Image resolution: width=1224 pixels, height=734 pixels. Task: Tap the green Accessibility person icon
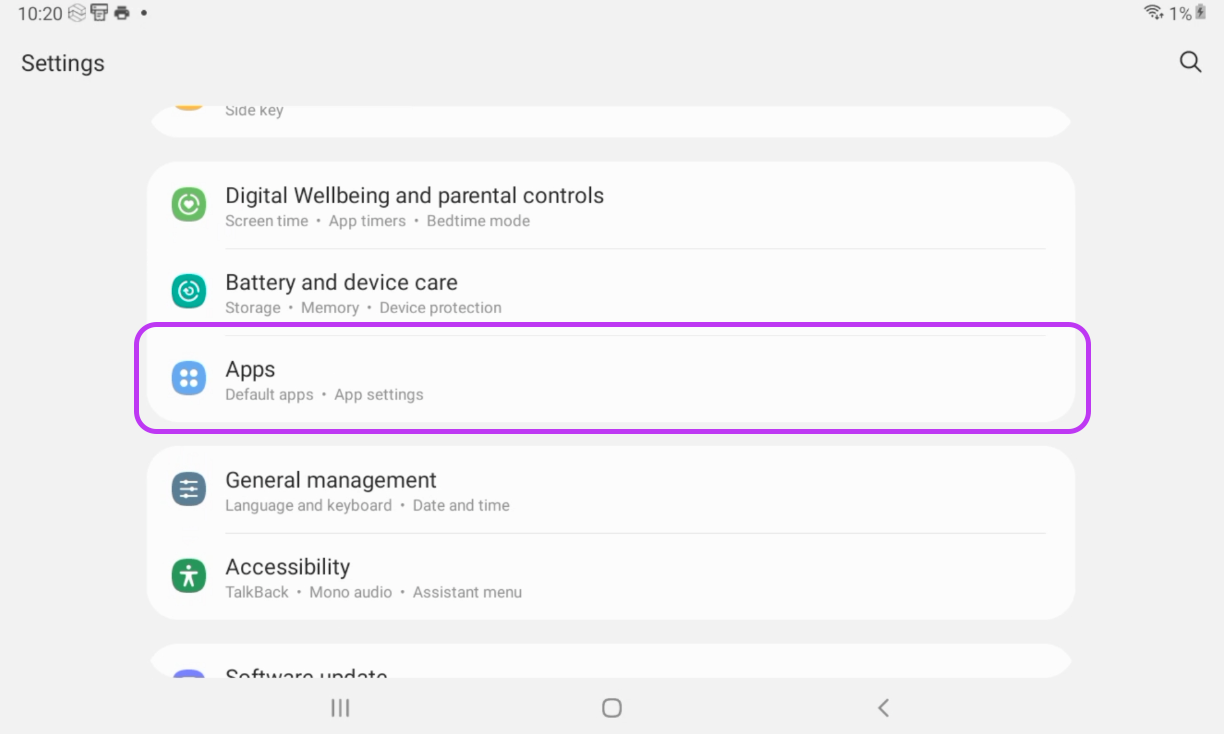tap(189, 577)
